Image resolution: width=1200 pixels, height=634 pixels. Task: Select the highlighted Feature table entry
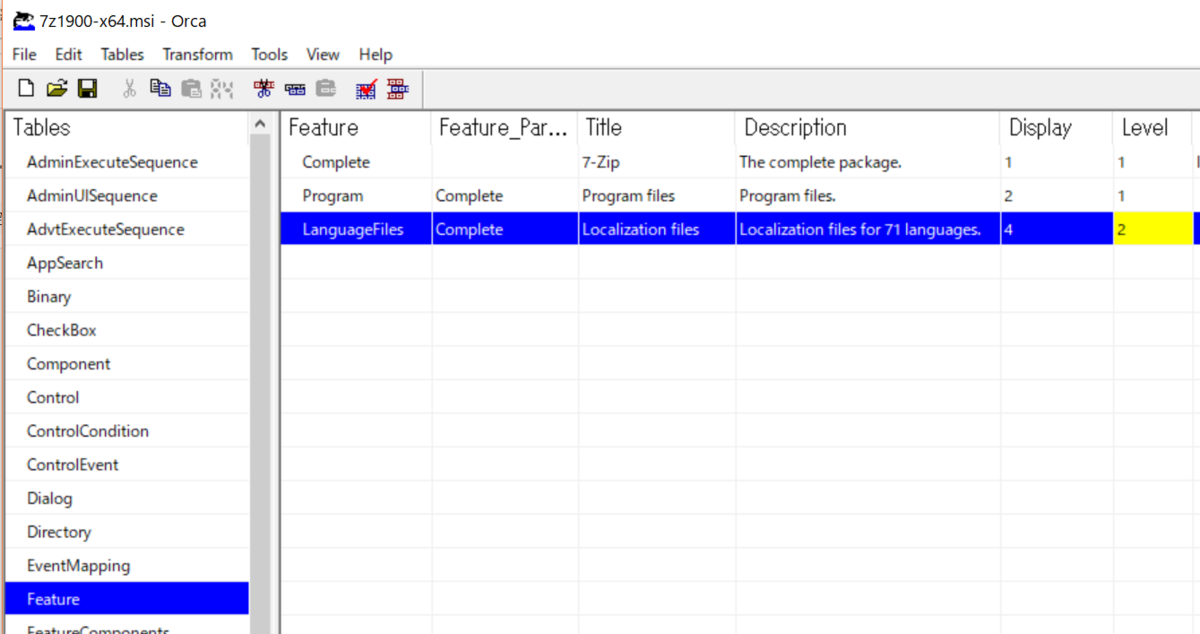(127, 599)
